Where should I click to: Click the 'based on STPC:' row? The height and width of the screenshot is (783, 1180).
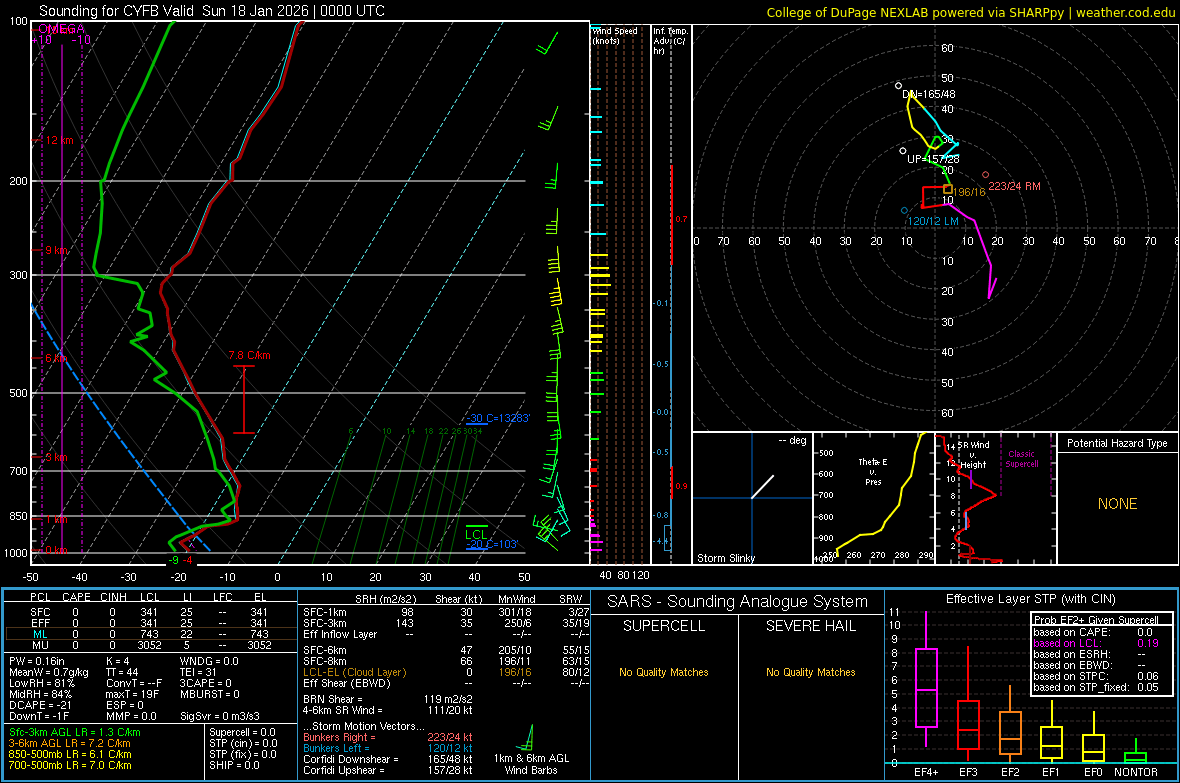[x=1096, y=676]
